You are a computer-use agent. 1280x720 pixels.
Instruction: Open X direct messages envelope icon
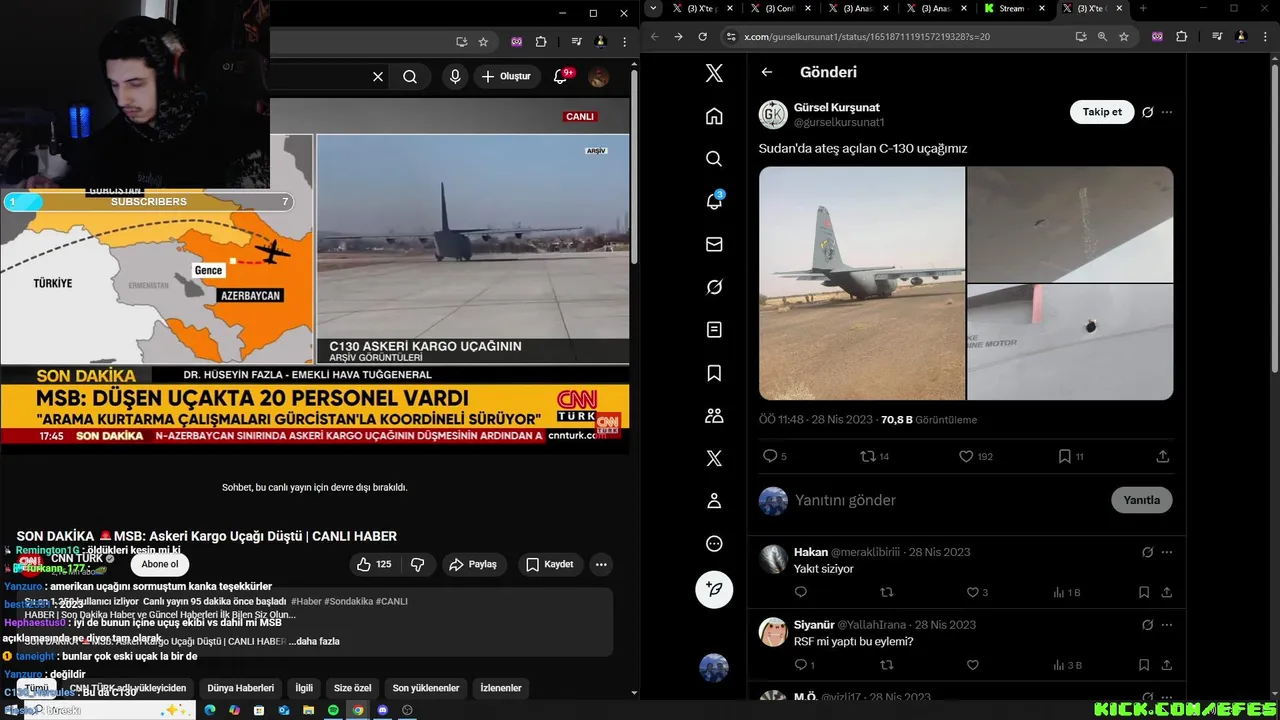[714, 244]
